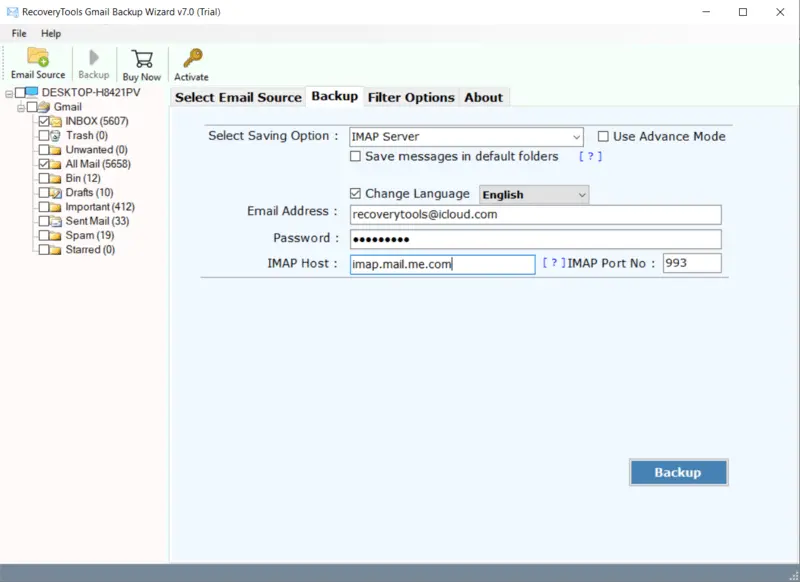
Task: Check Save messages in default folders
Action: coord(356,157)
